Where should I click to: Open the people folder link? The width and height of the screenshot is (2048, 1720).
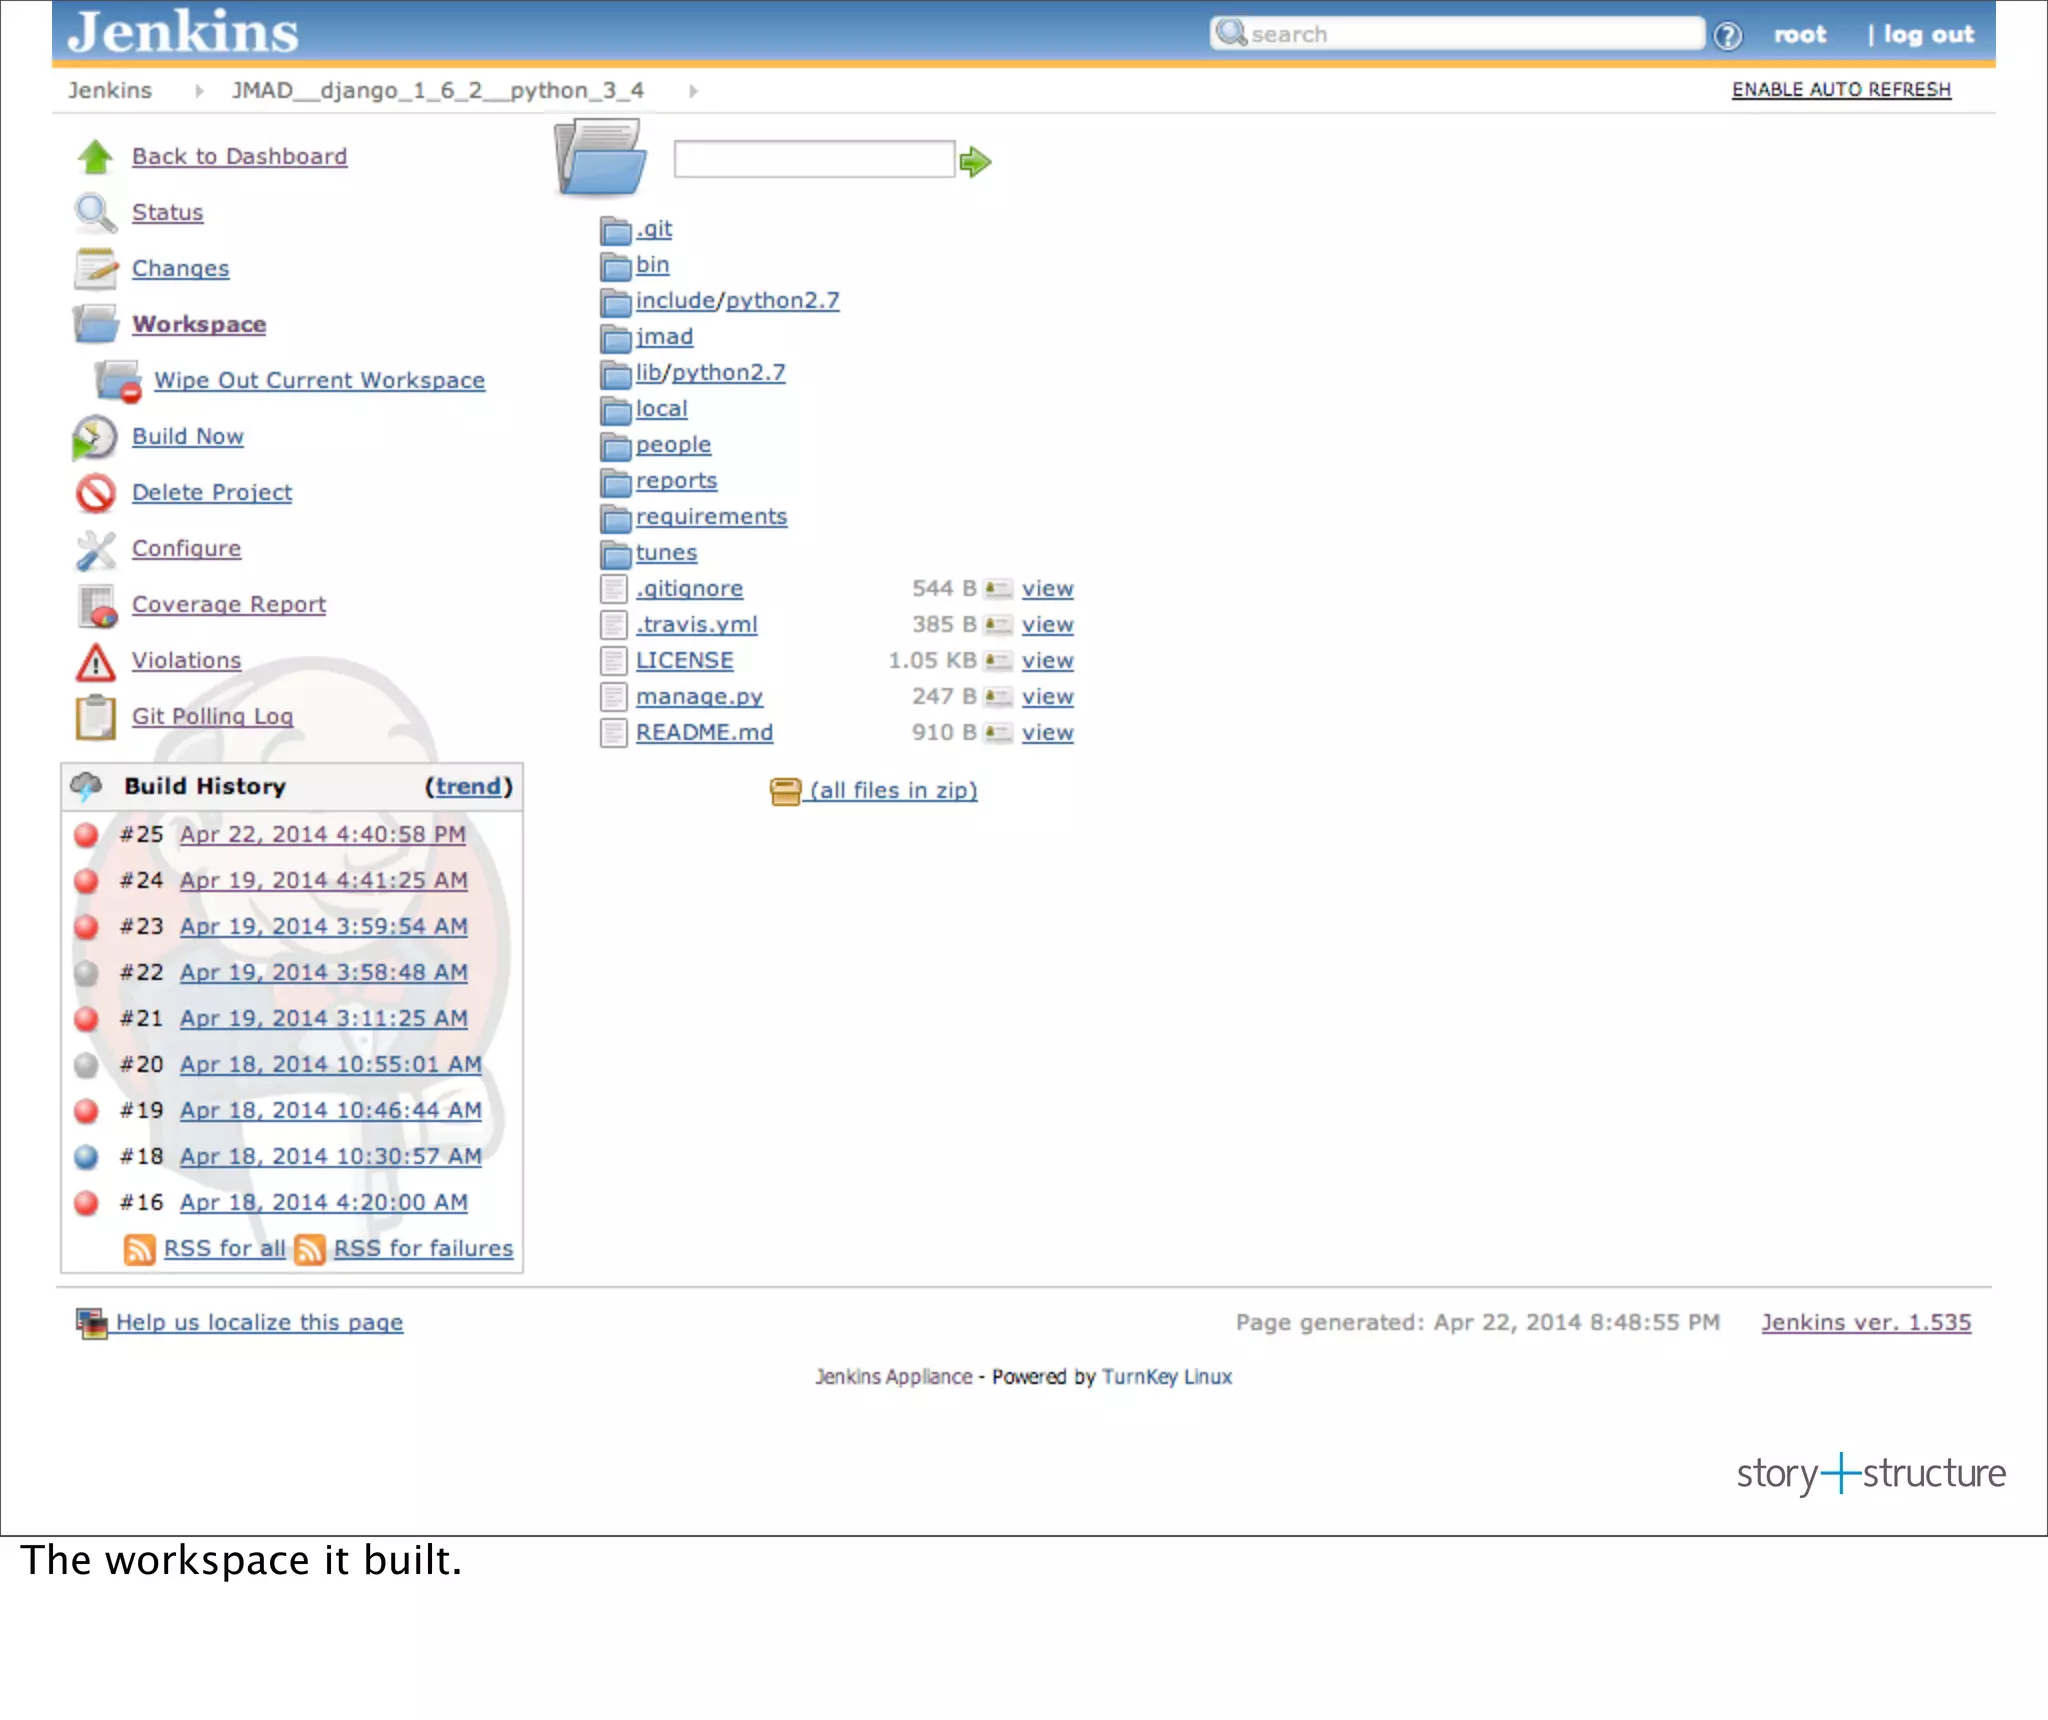click(x=673, y=445)
